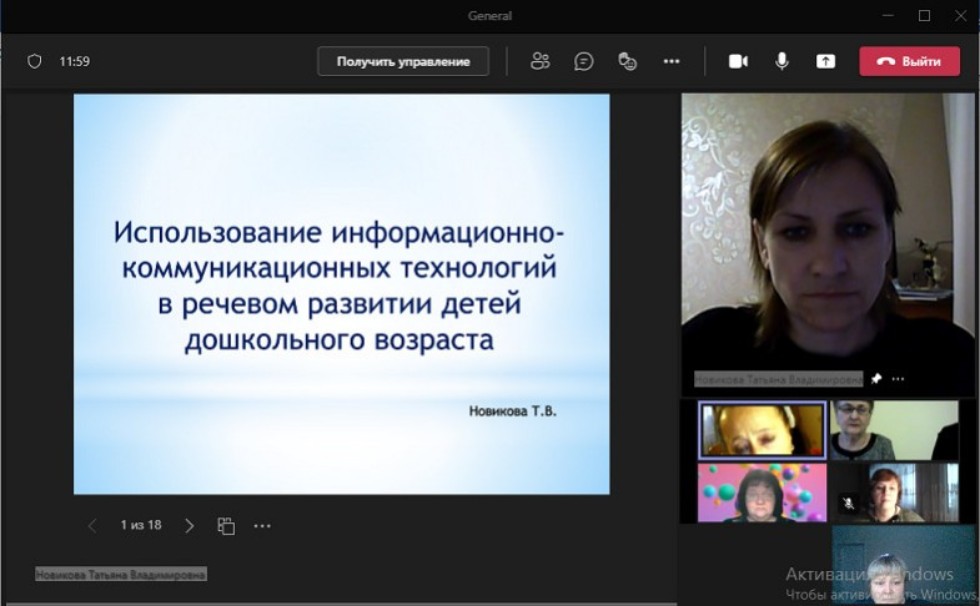Click the share content icon
The width and height of the screenshot is (980, 606).
[825, 61]
